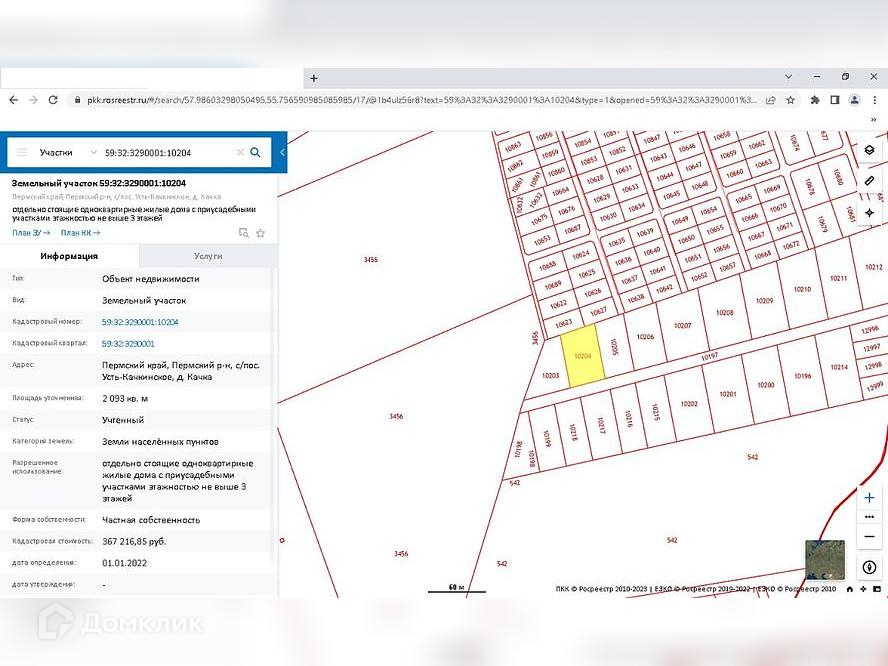Viewport: 888px width, 666px height.
Task: Click parcel 10201 on the map
Action: tap(728, 394)
